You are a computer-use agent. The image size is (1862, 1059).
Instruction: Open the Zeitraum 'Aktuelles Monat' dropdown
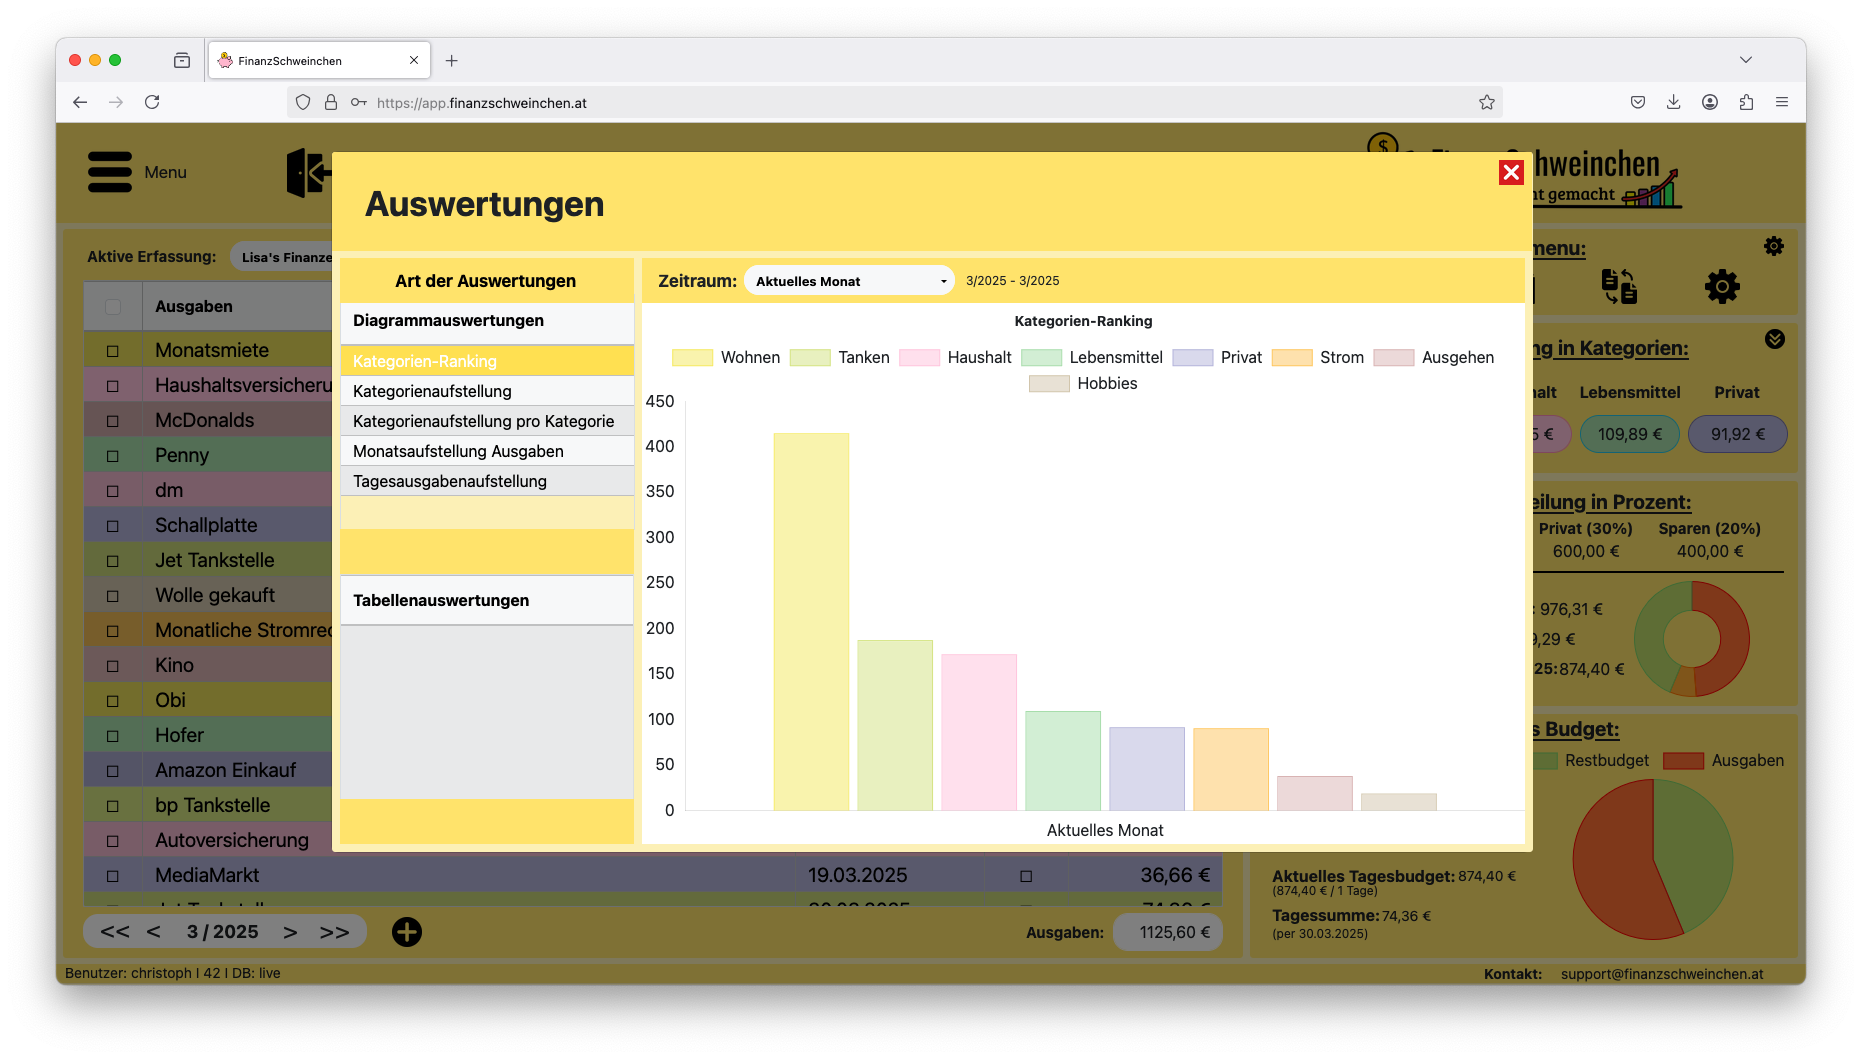[x=849, y=281]
